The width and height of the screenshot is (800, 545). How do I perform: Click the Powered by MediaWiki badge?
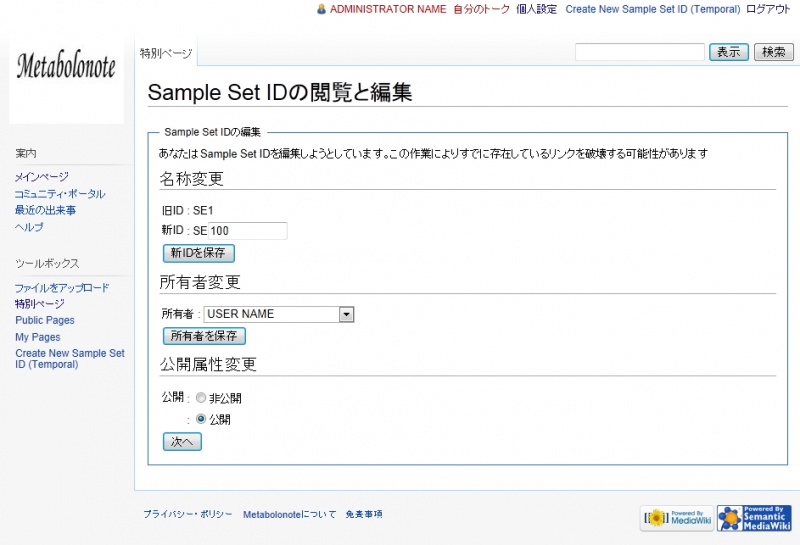coord(677,517)
